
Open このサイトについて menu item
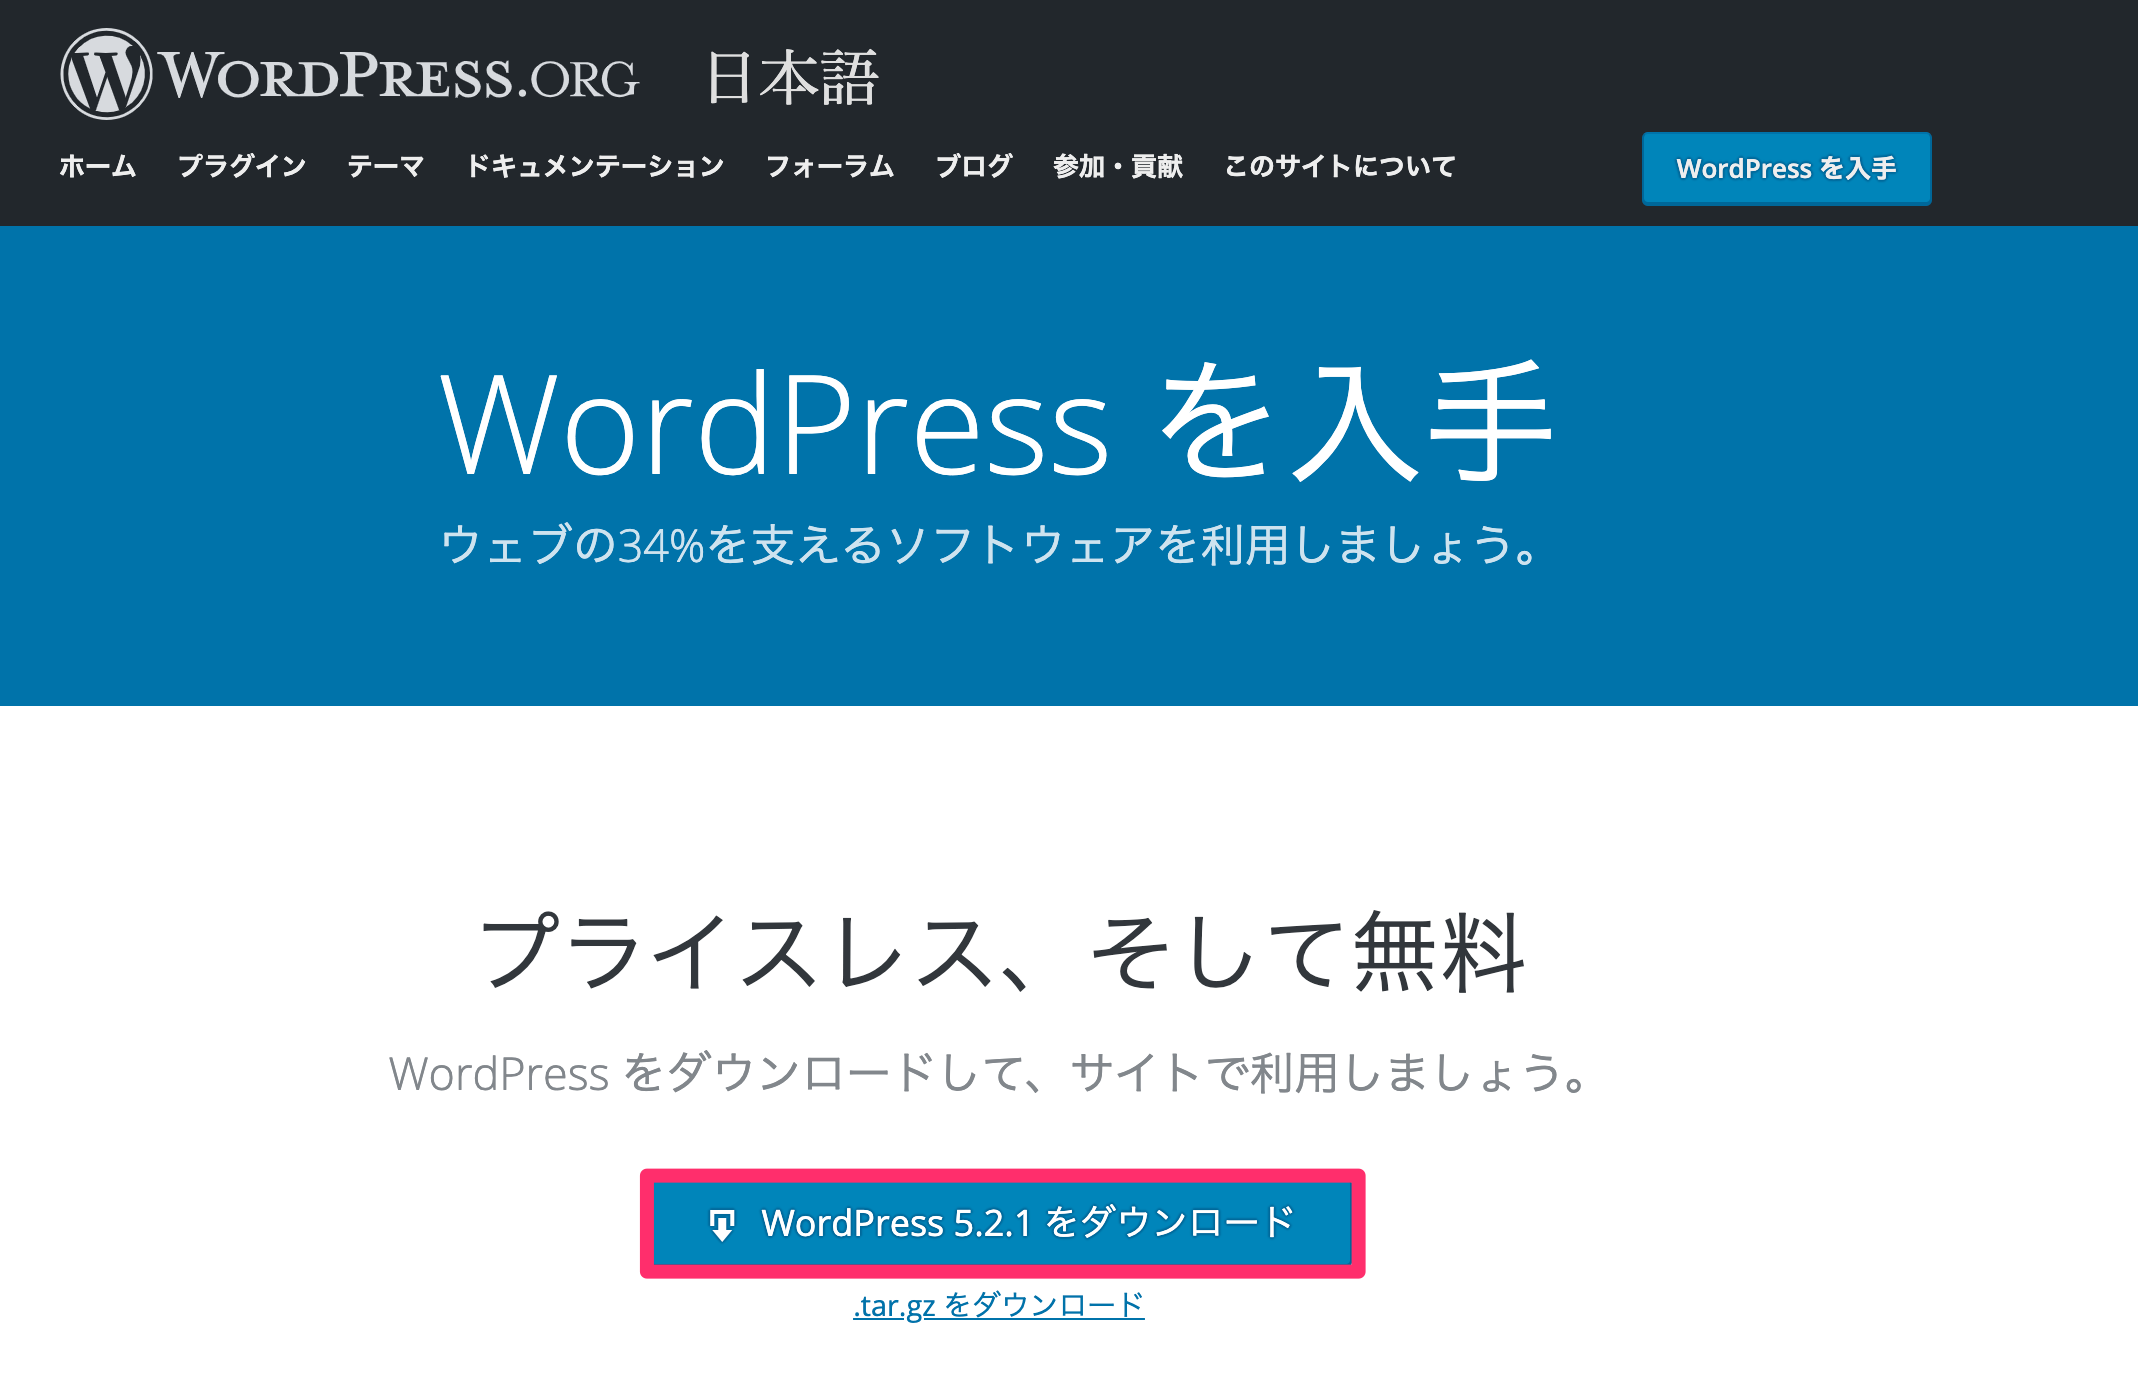1340,166
